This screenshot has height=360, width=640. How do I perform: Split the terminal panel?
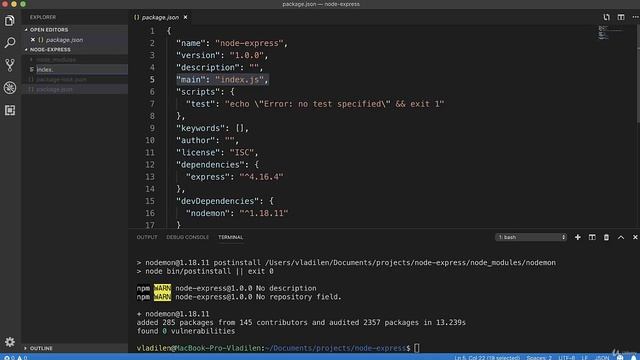(592, 237)
